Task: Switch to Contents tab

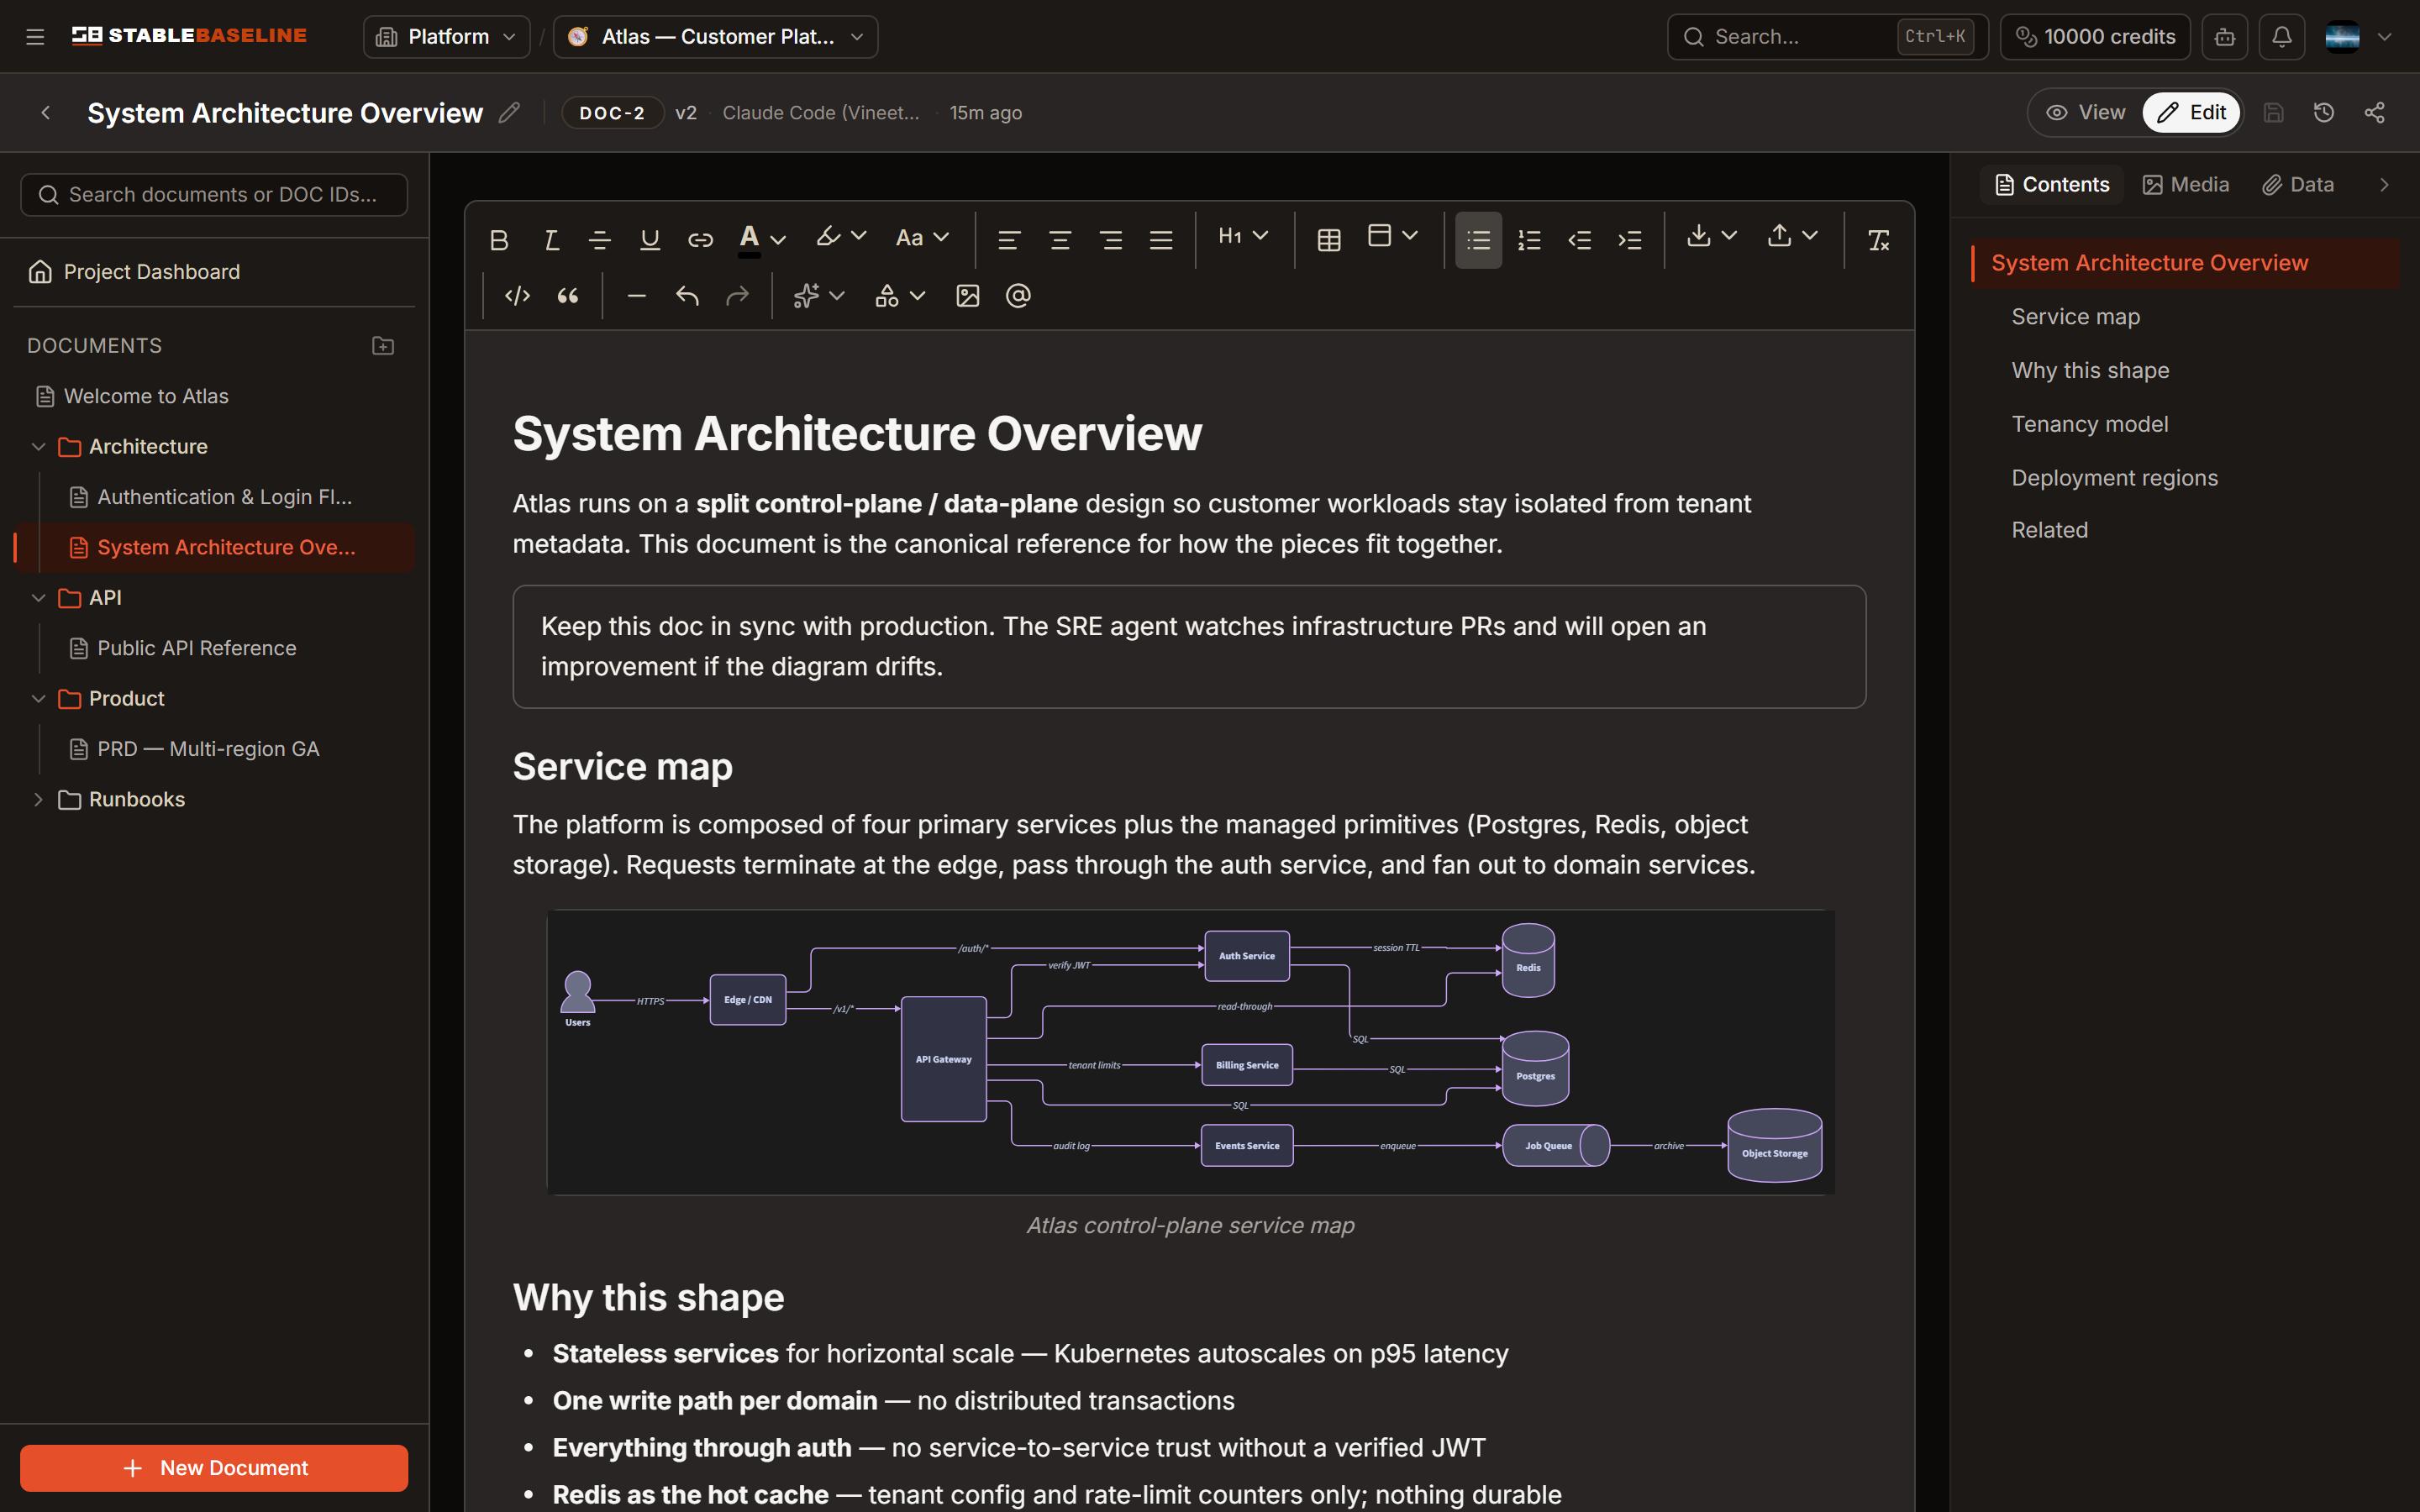Action: [x=2052, y=185]
